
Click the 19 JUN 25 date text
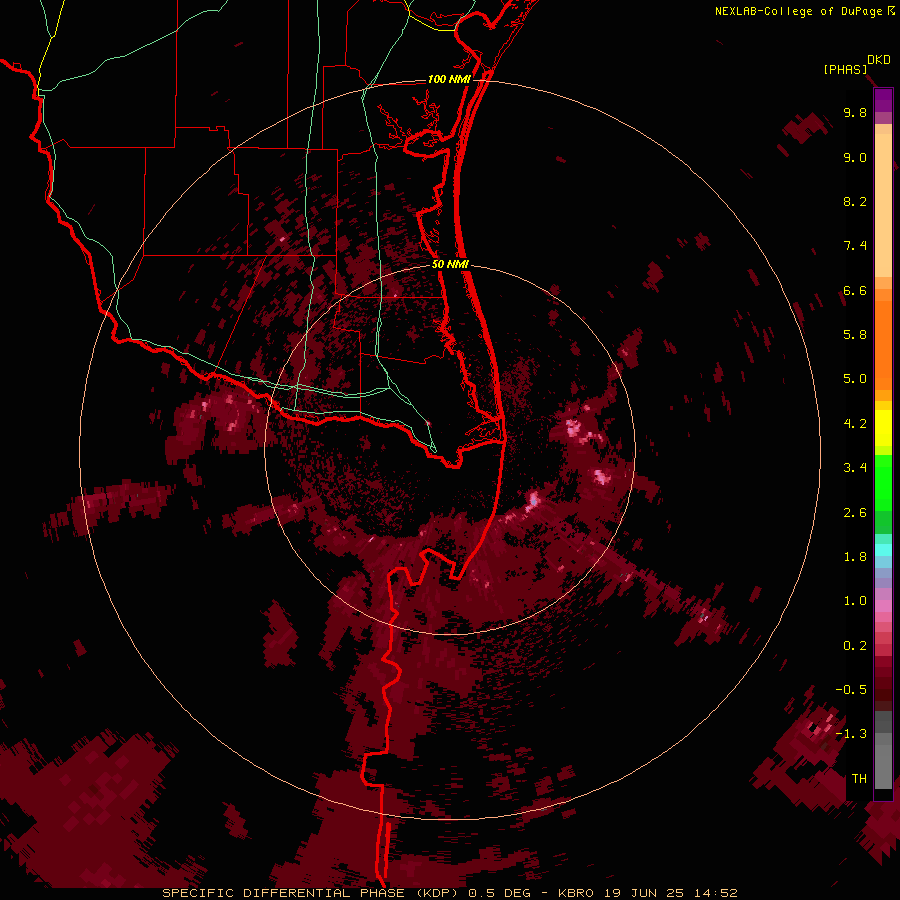tap(641, 893)
